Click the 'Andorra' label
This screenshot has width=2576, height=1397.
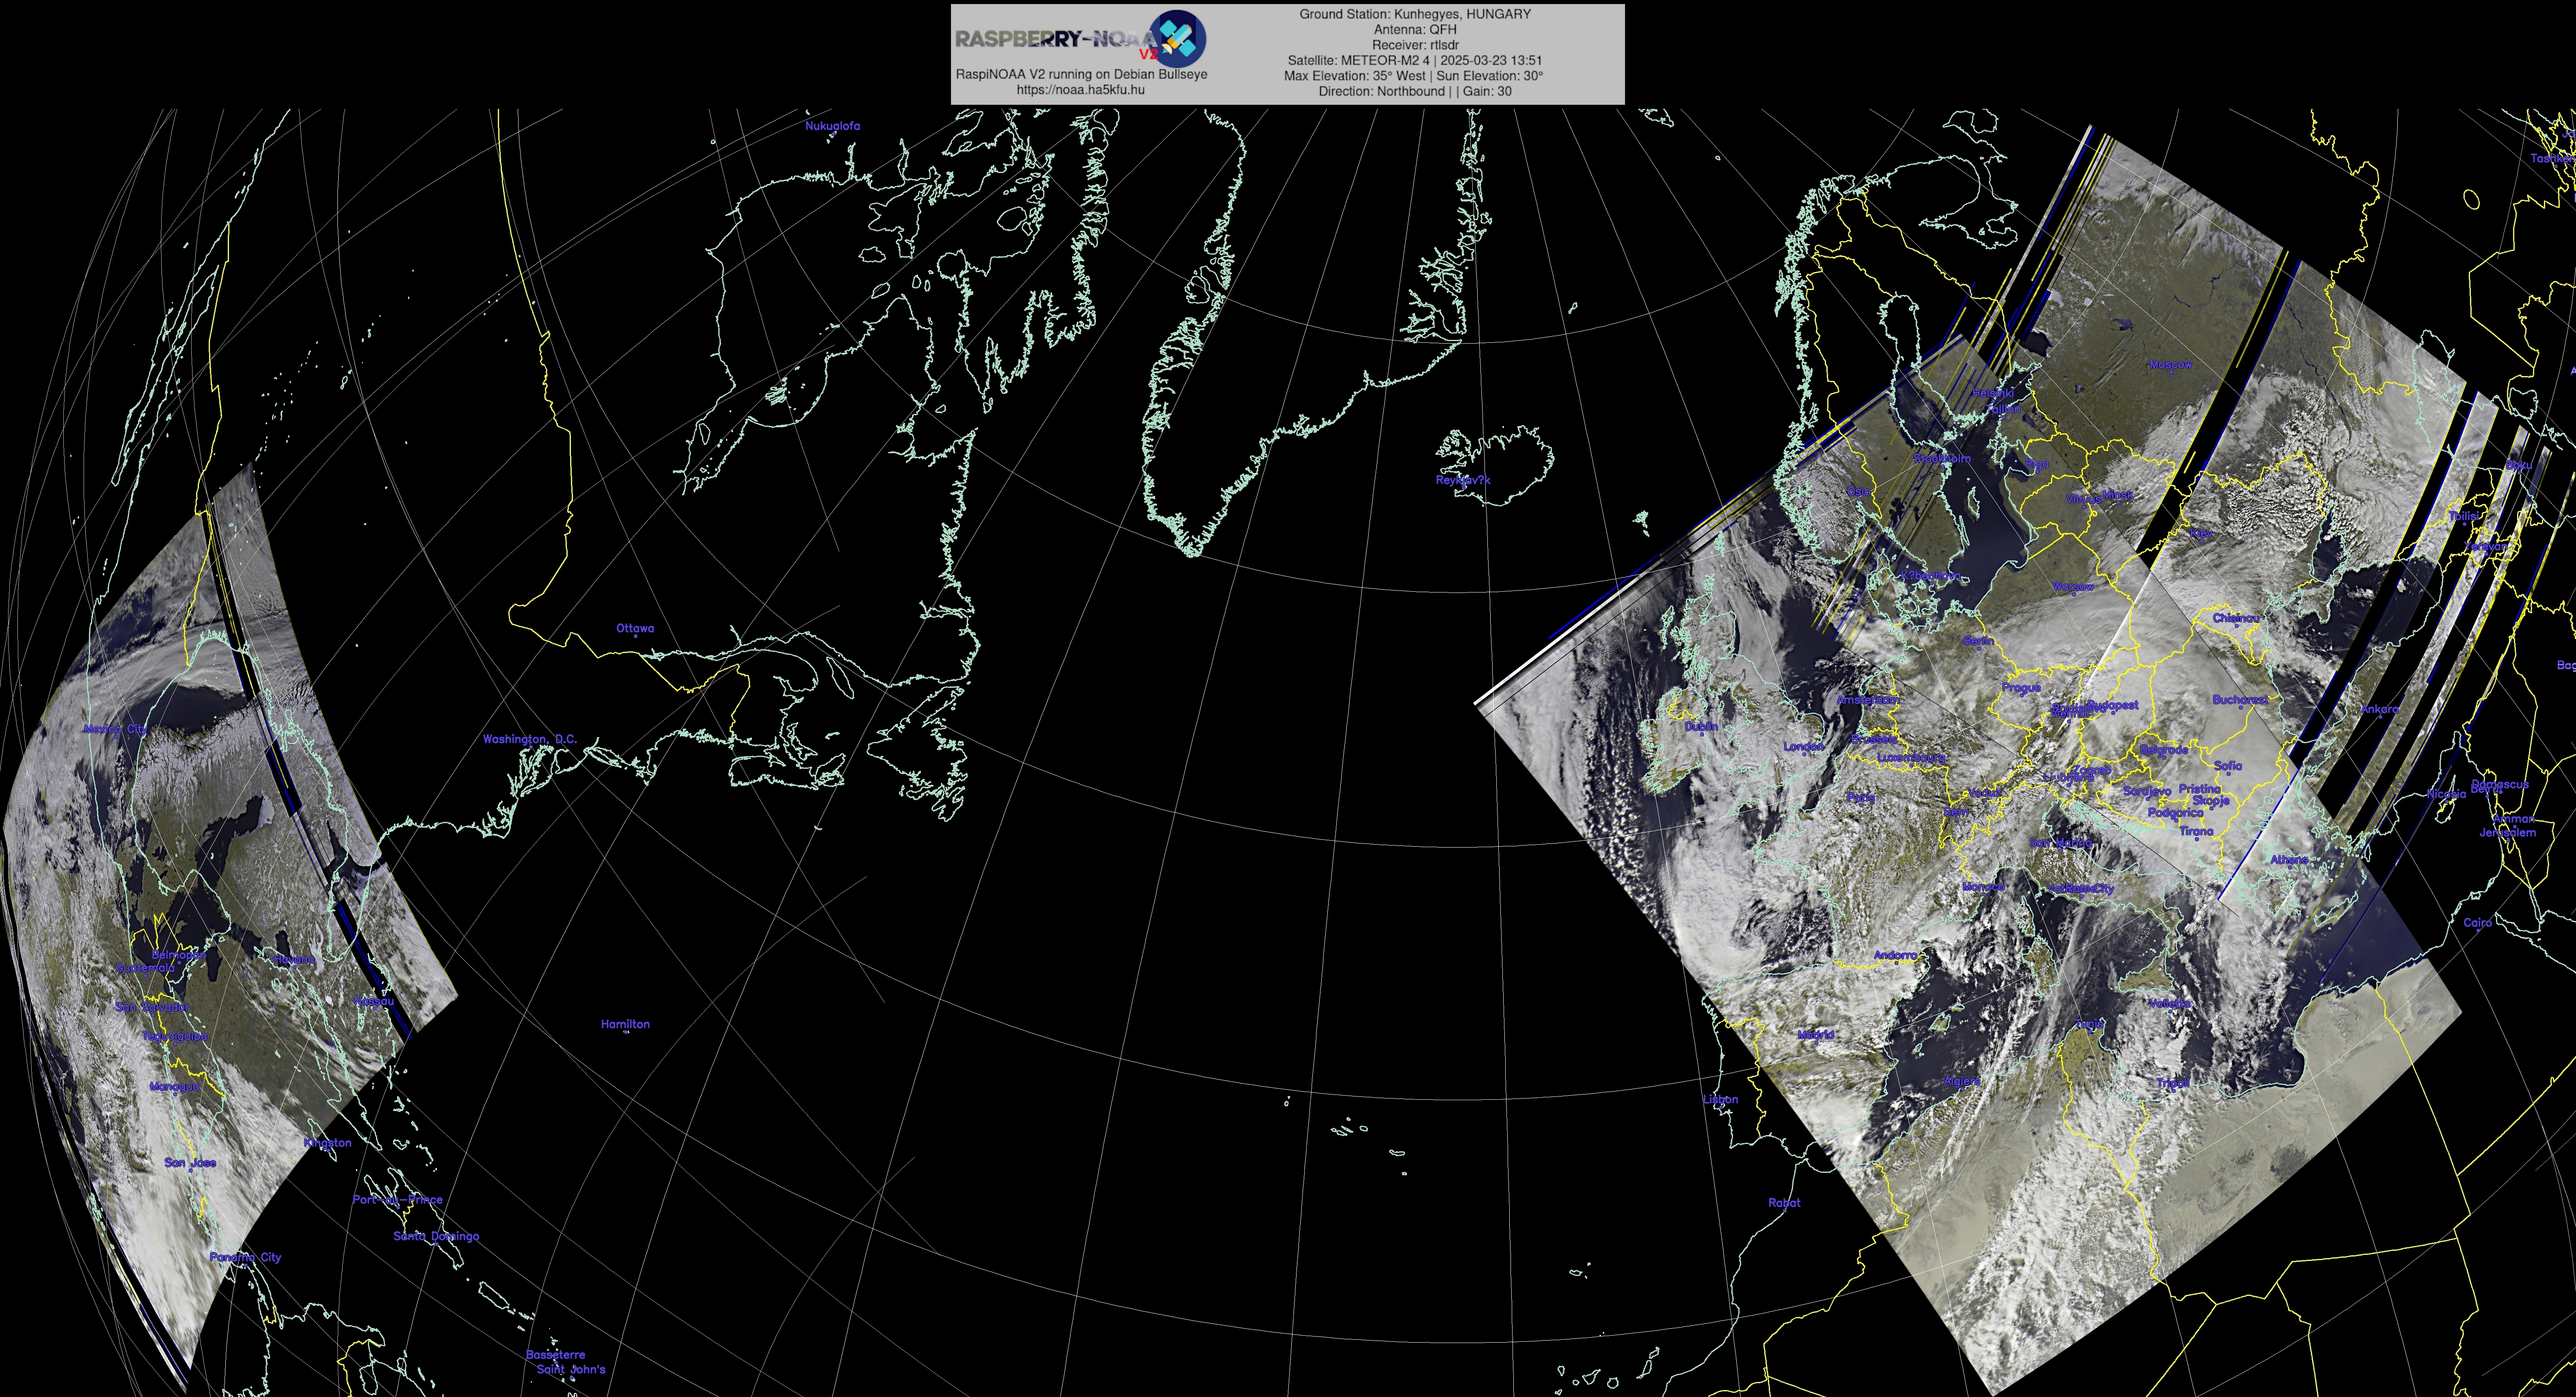coord(1895,956)
